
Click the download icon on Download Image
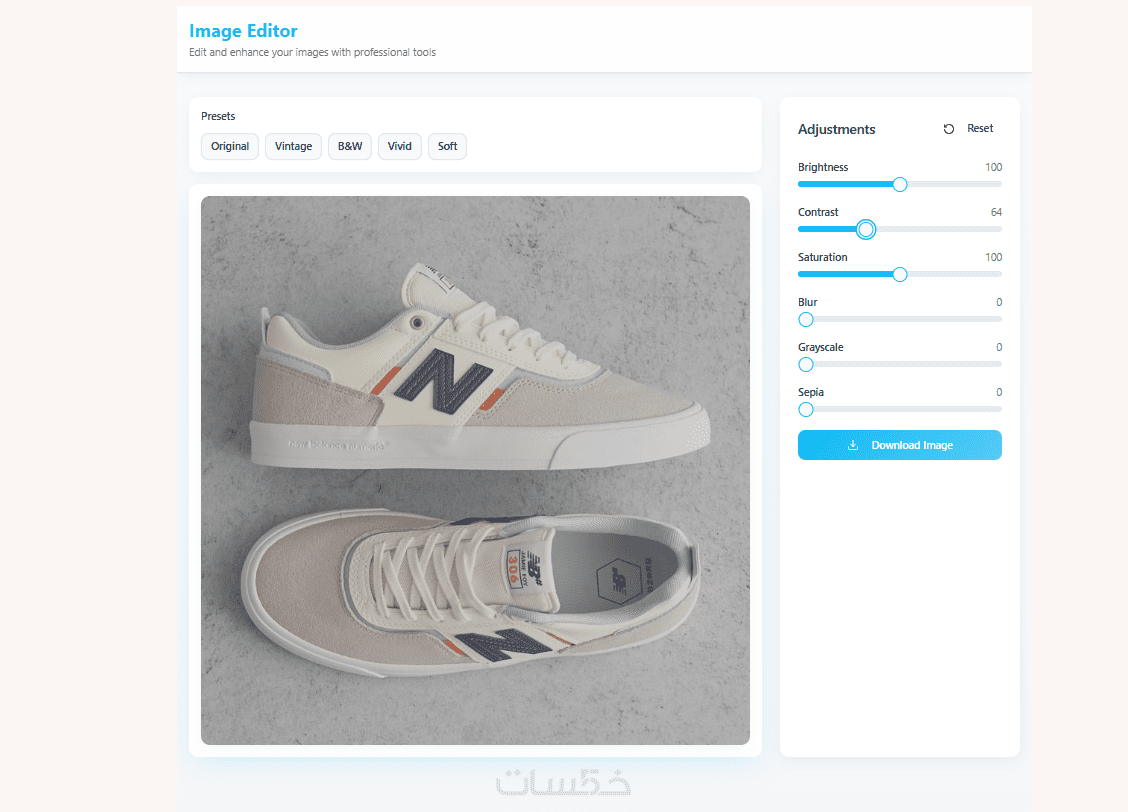(853, 445)
